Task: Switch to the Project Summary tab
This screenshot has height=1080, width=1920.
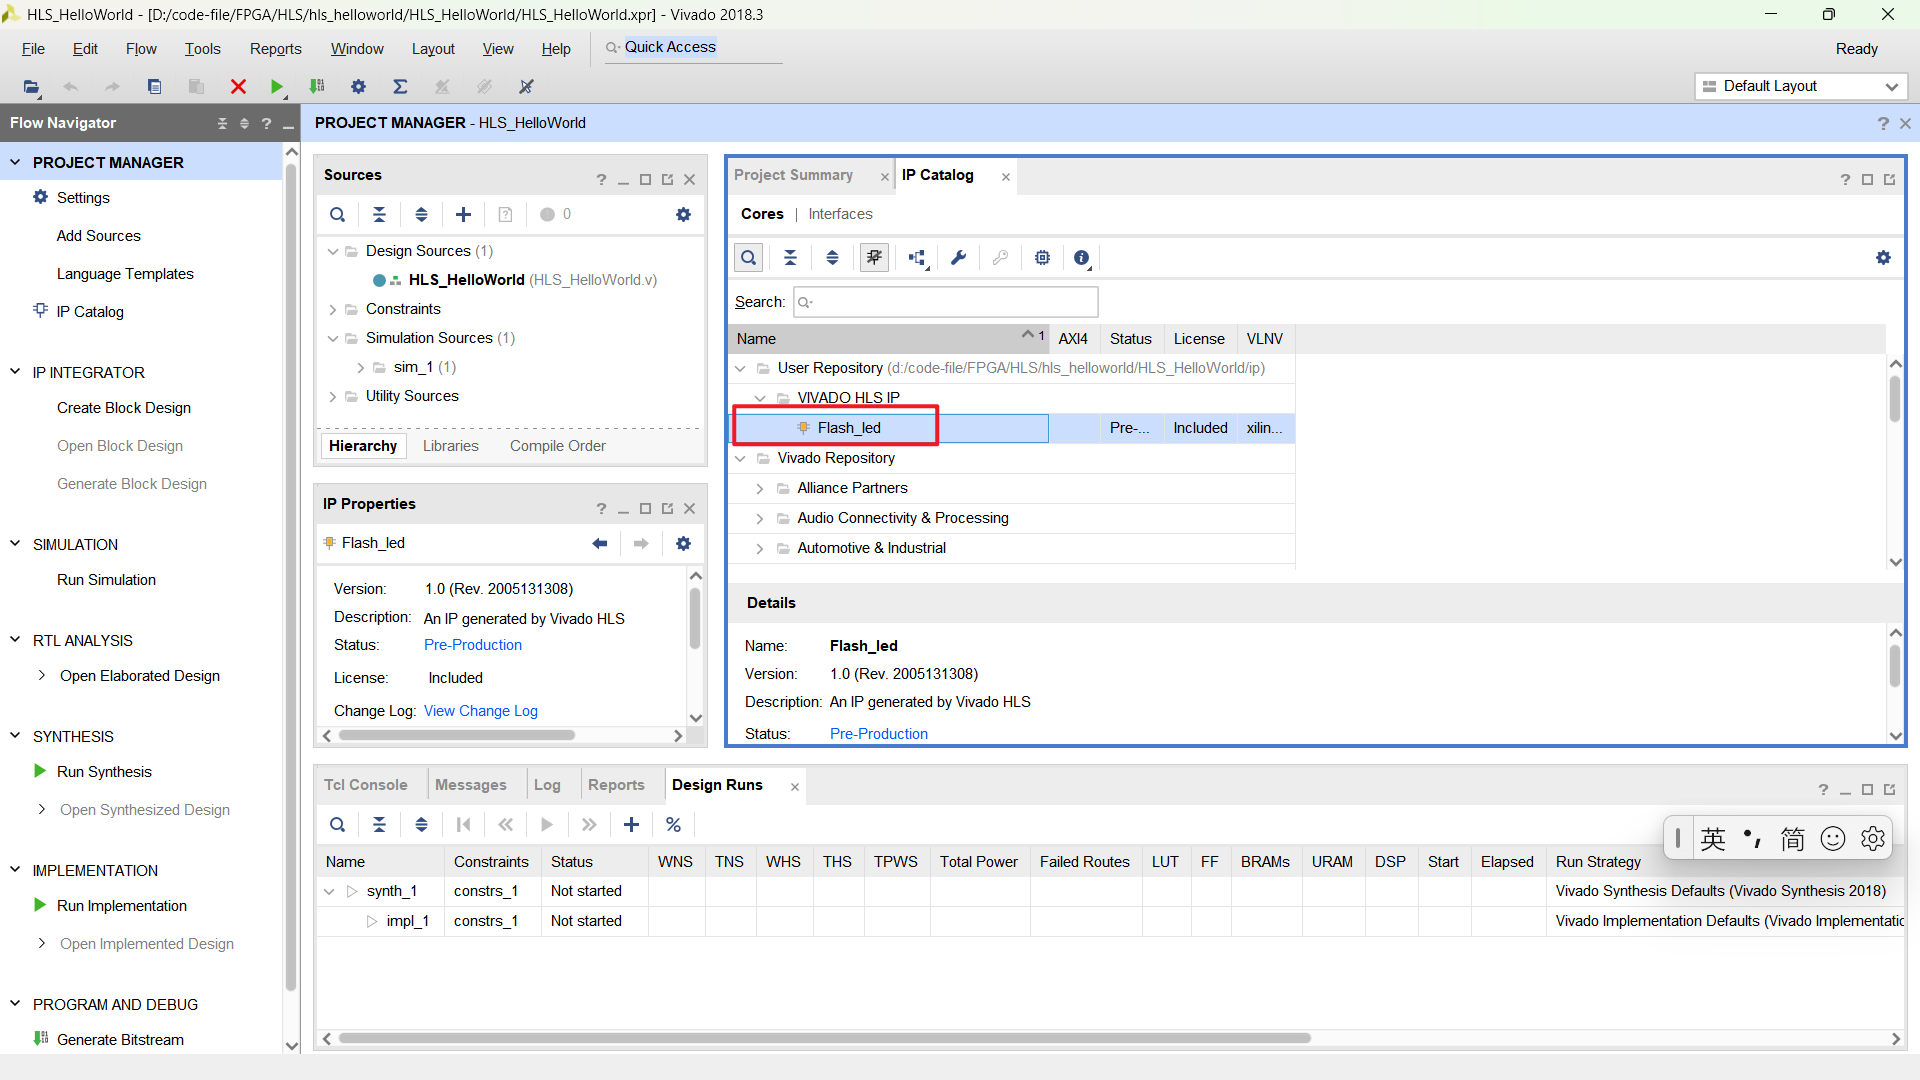Action: coord(793,175)
